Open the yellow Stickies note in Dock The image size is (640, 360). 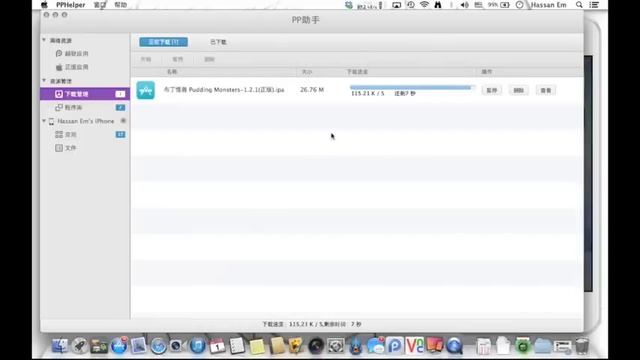pos(257,346)
